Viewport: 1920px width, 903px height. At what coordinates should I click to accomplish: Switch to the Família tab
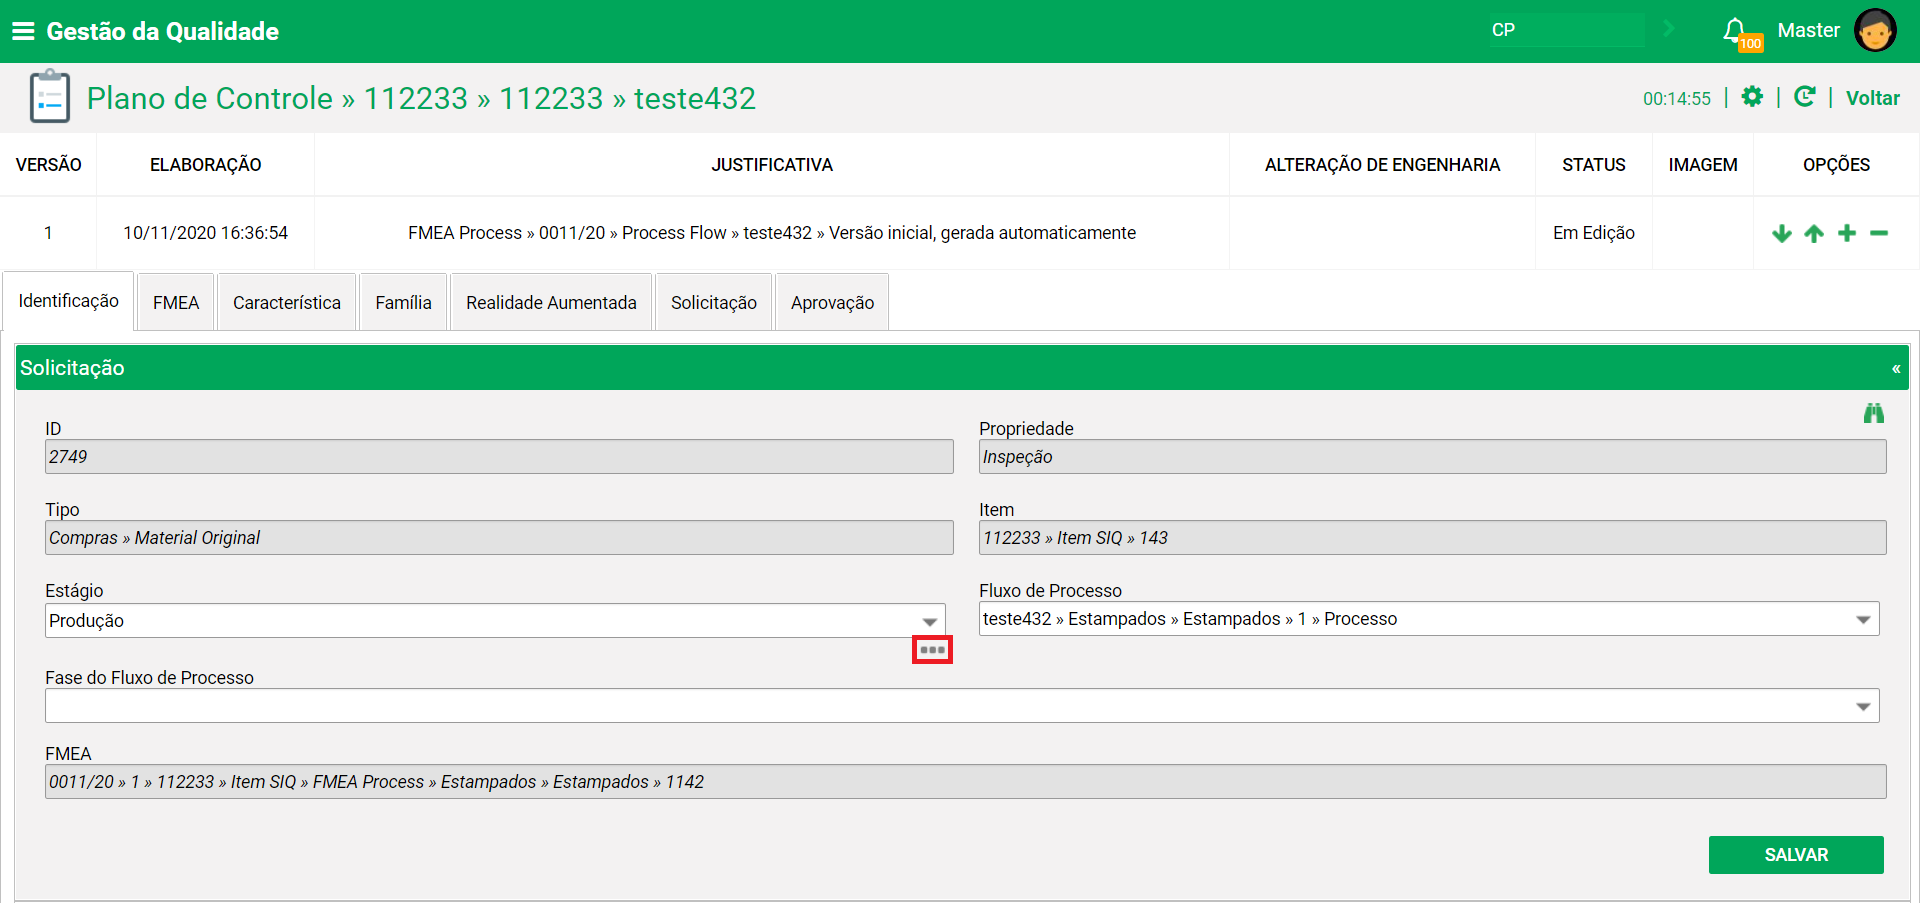tap(403, 302)
